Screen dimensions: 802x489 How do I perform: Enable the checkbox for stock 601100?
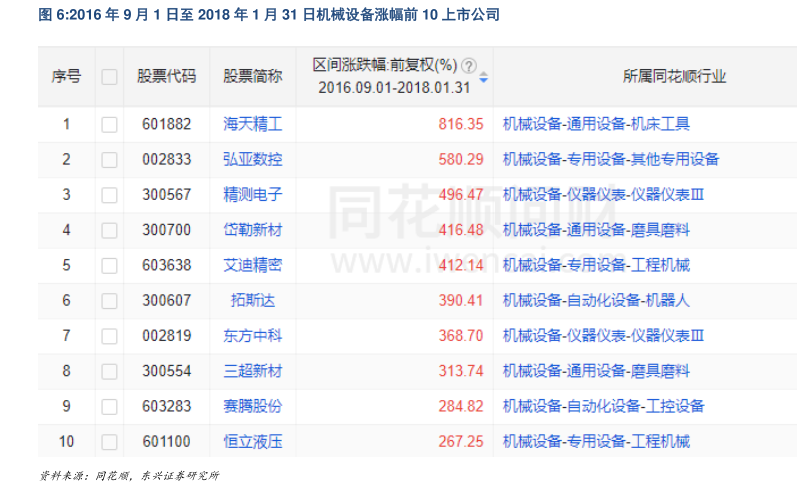[109, 442]
